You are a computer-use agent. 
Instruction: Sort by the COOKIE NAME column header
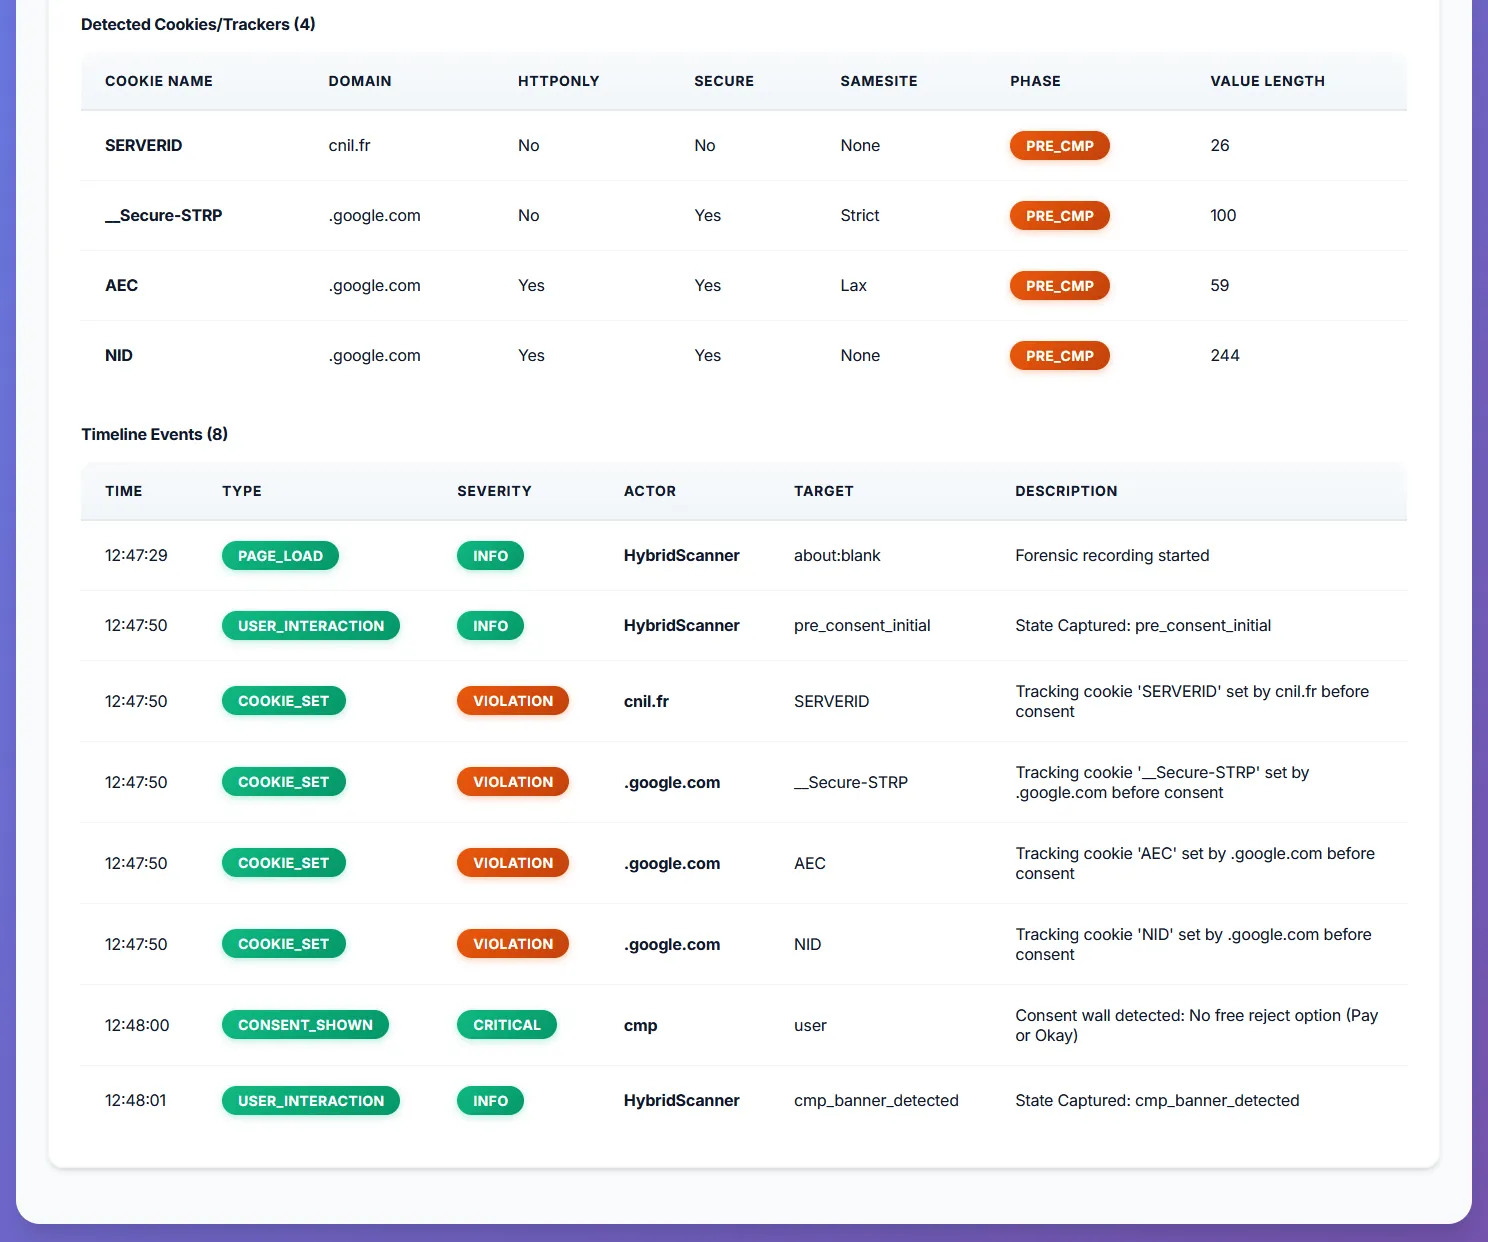(158, 81)
